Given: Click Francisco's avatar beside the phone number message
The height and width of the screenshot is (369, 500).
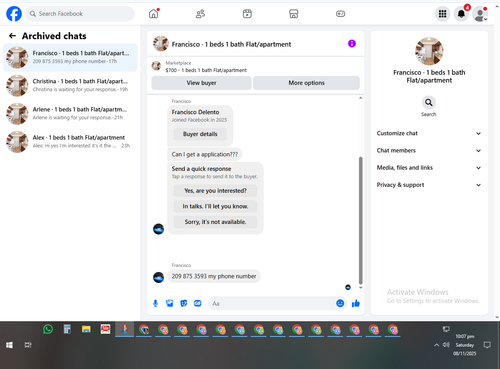Looking at the screenshot, I should (x=158, y=277).
